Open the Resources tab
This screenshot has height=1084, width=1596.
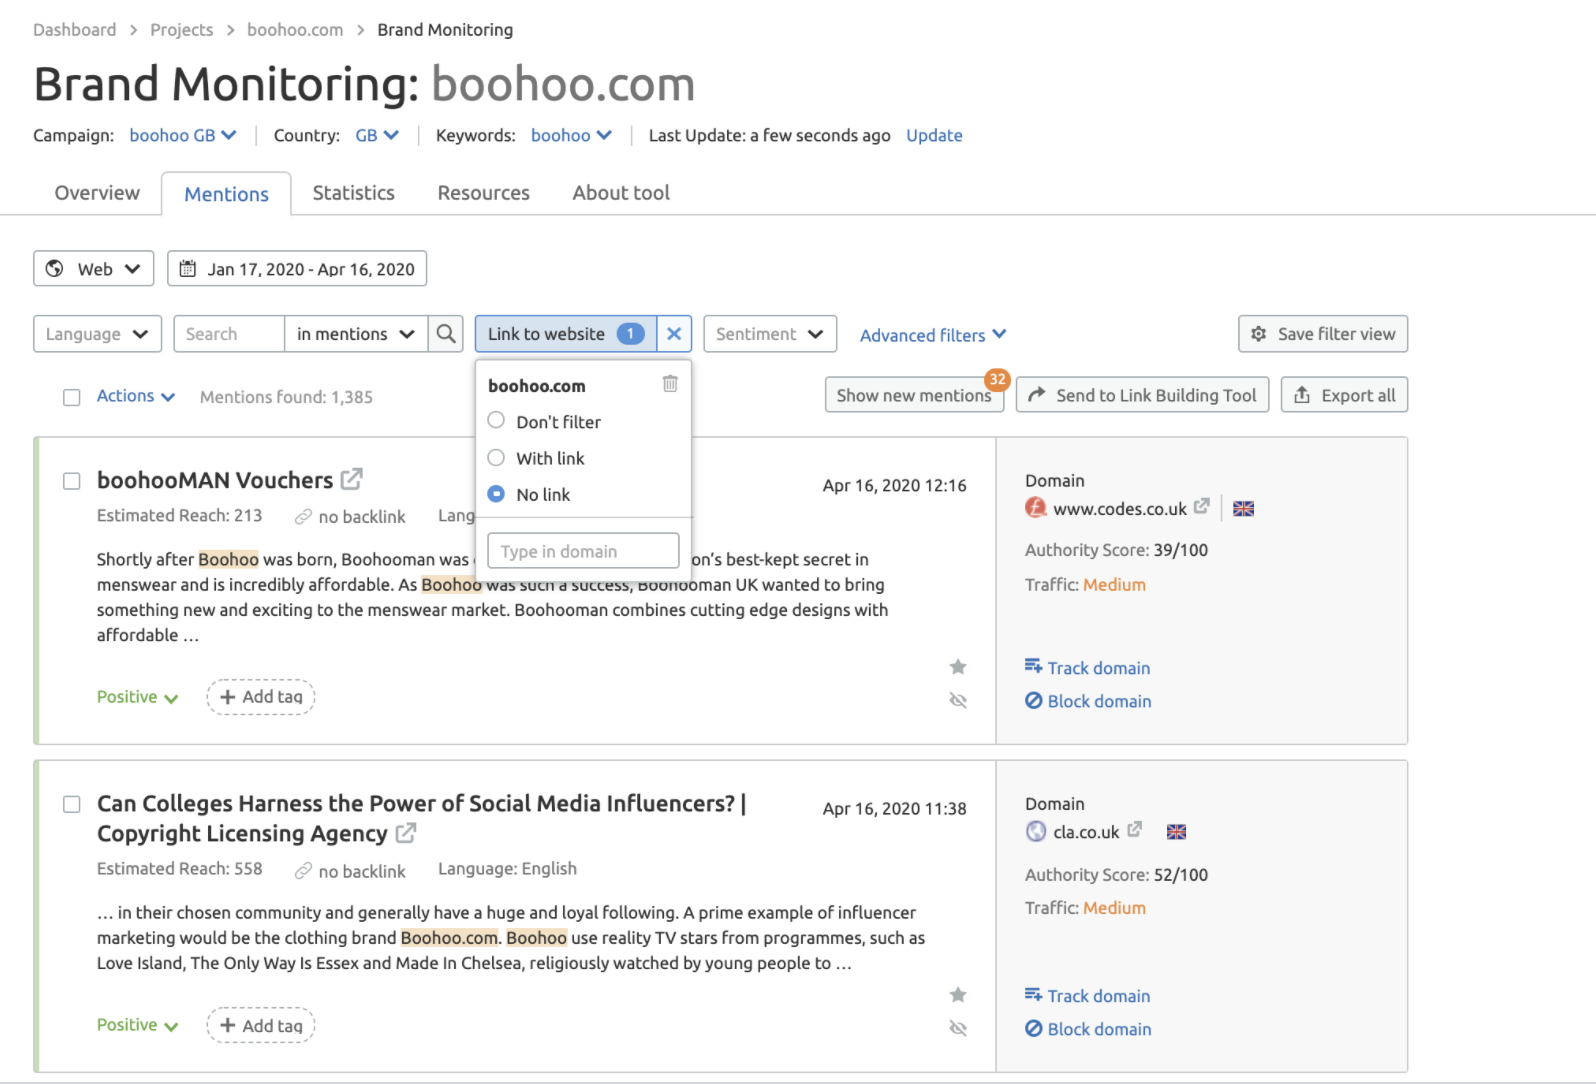(x=483, y=193)
